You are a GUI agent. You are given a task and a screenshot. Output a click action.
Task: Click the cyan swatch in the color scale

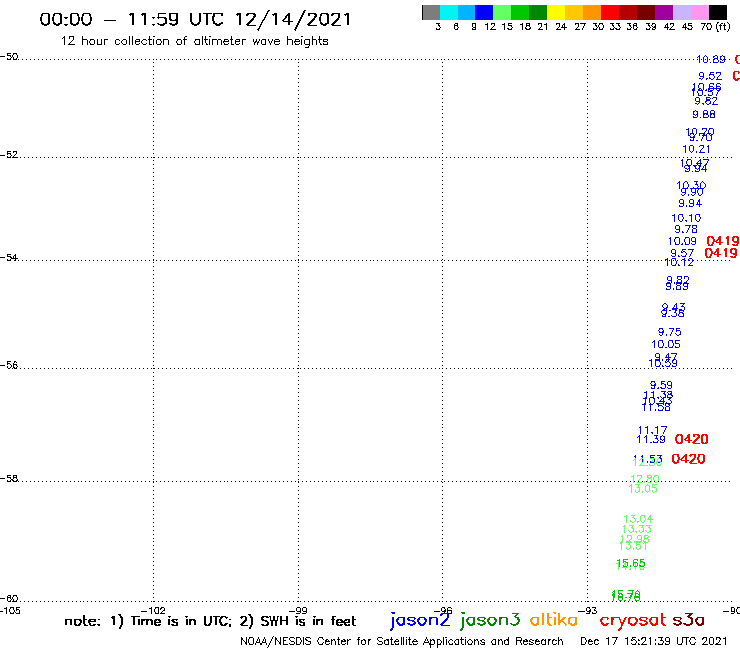point(449,12)
